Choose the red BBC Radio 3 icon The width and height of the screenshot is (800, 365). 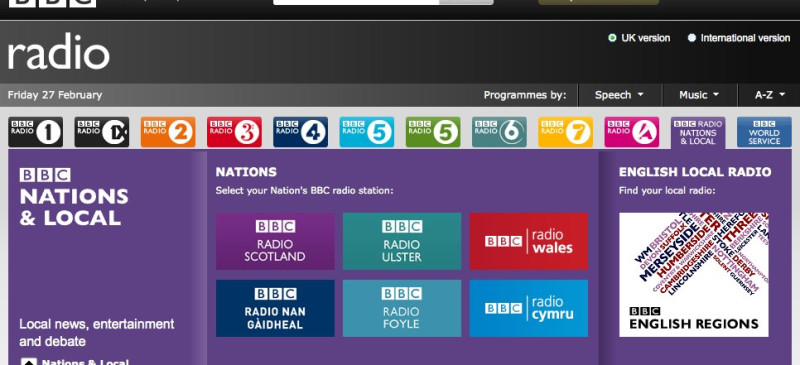pos(234,132)
